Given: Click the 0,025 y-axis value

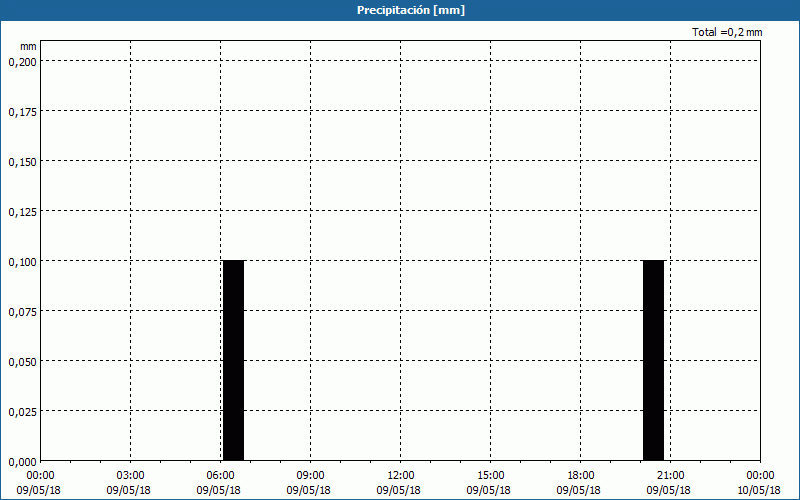Looking at the screenshot, I should [x=22, y=412].
